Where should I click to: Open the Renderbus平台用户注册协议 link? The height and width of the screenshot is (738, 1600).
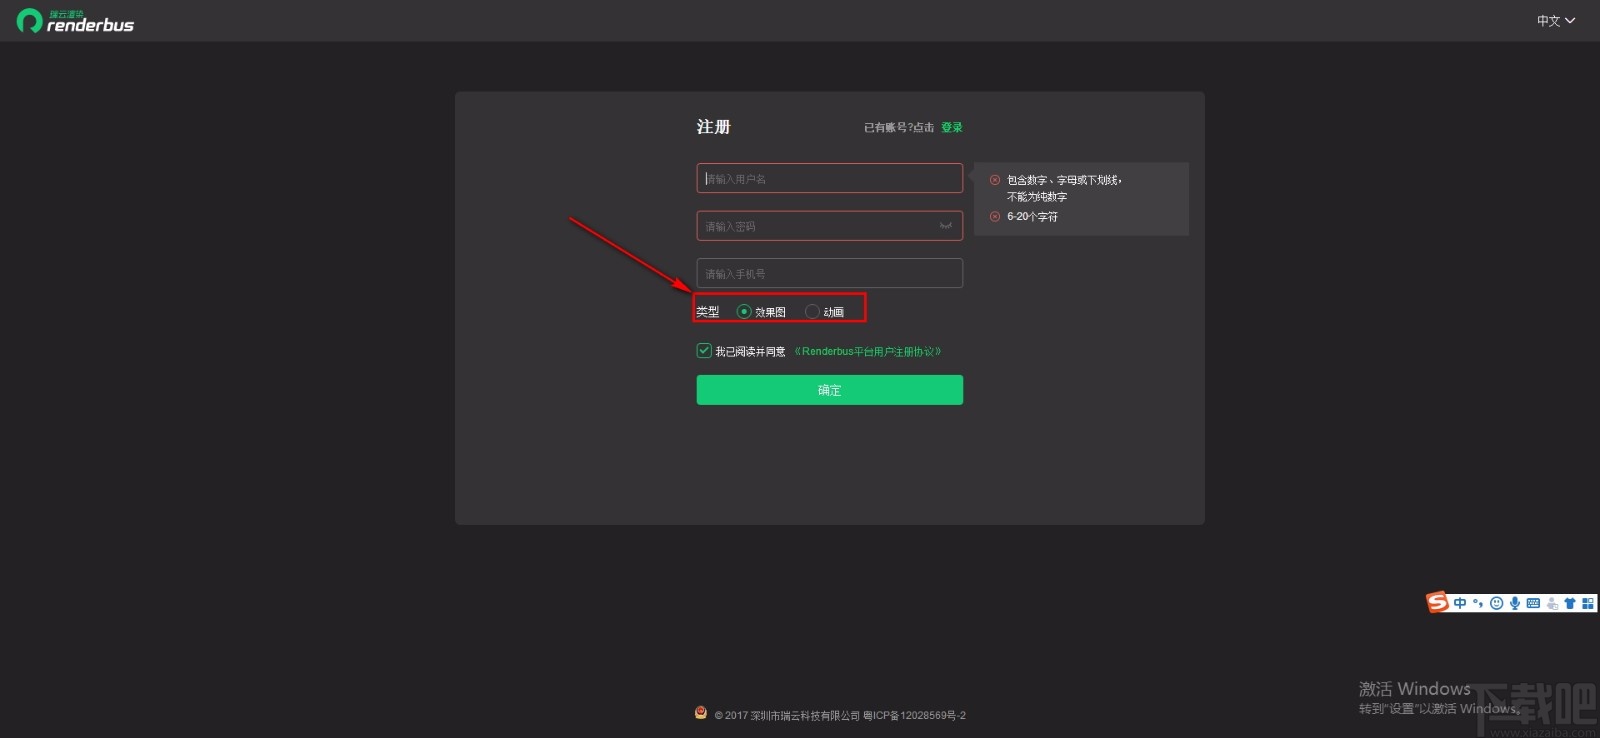[x=867, y=351]
